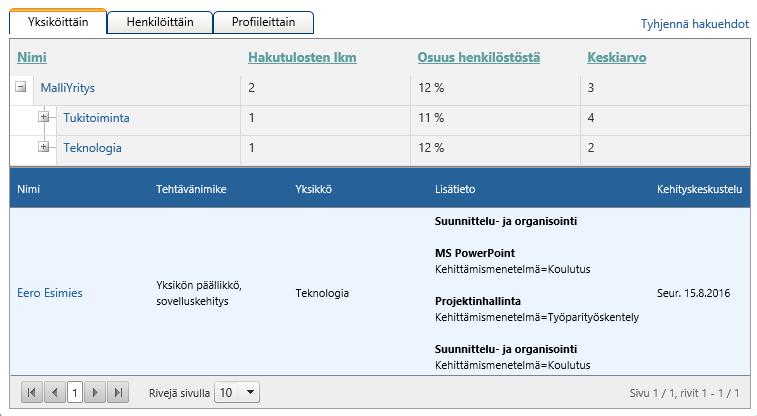The width and height of the screenshot is (757, 416).
Task: Switch to the Profiileittain tab
Action: click(263, 22)
